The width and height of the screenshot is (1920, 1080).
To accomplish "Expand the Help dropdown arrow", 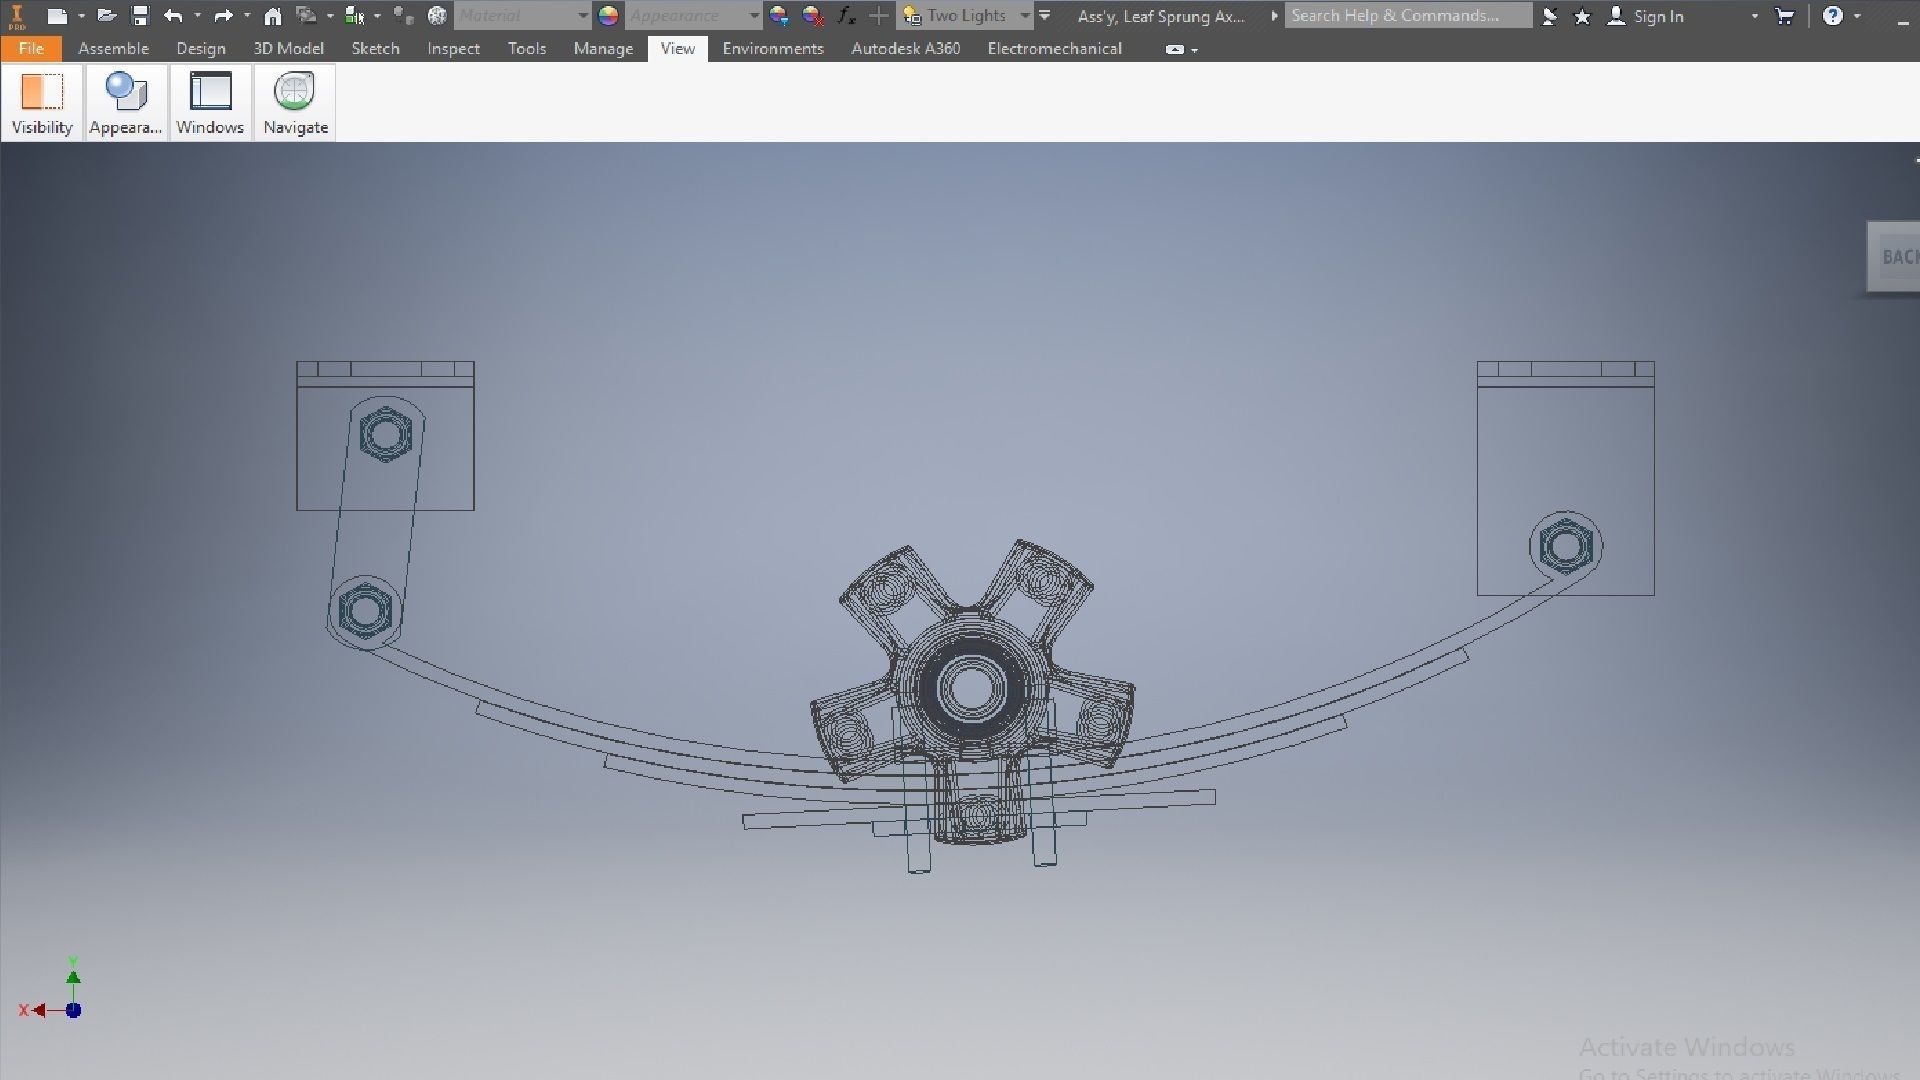I will pos(1857,16).
